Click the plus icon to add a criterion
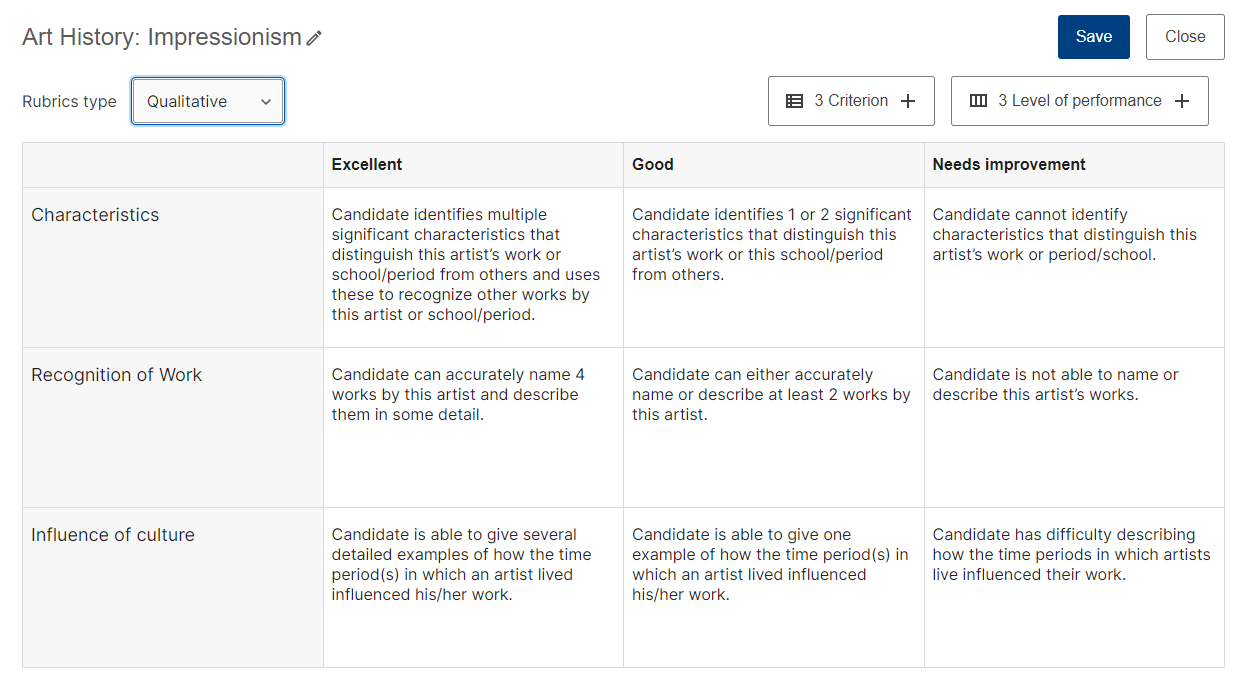Screen dimensions: 1239x681 908,101
